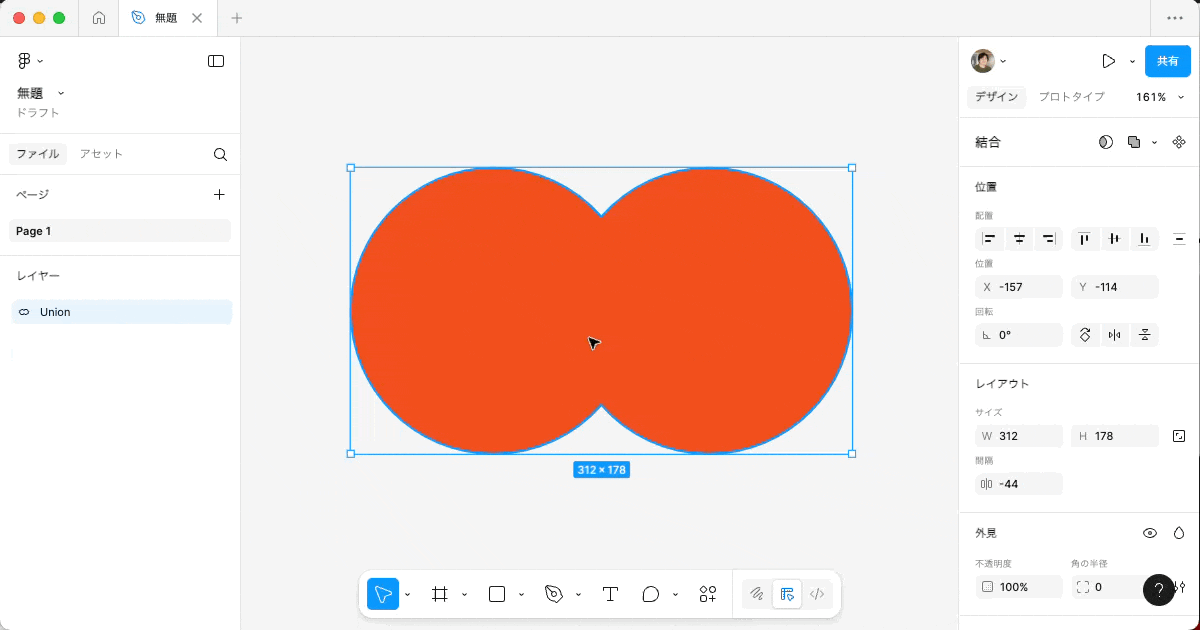Click the align left icon
This screenshot has height=630, width=1200.
click(x=989, y=239)
